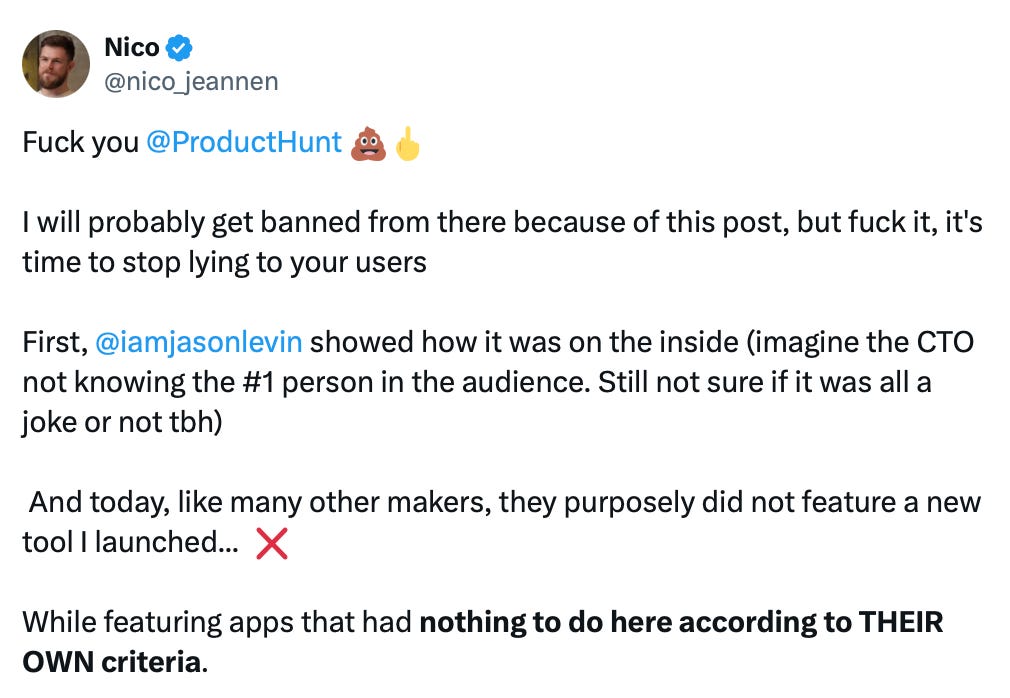Click the red cross mark emoji
Screen dimensions: 1010x698
[271, 543]
